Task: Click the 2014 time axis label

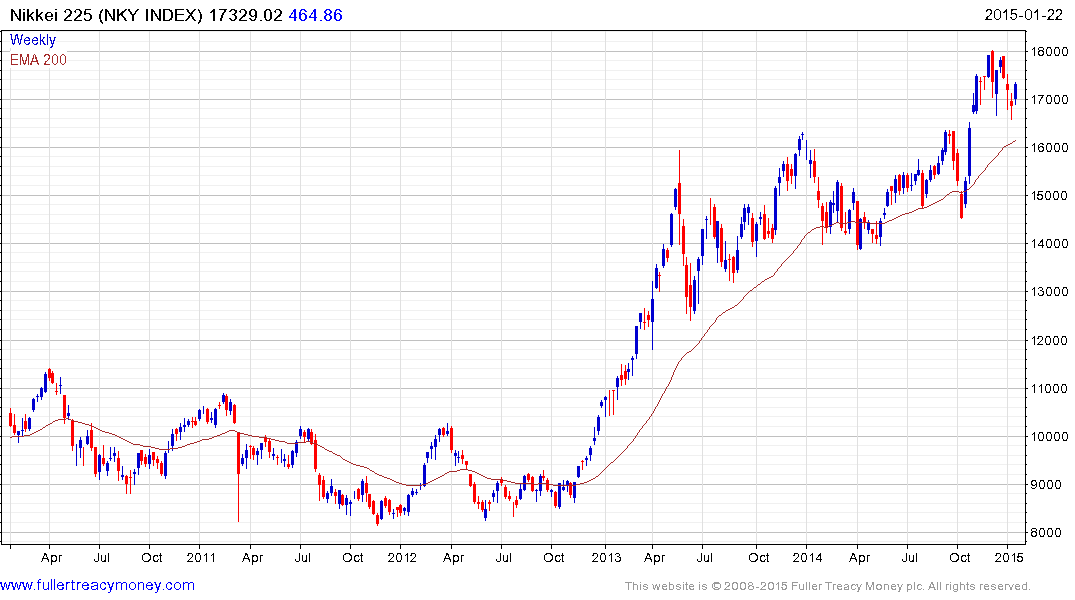Action: tap(807, 557)
